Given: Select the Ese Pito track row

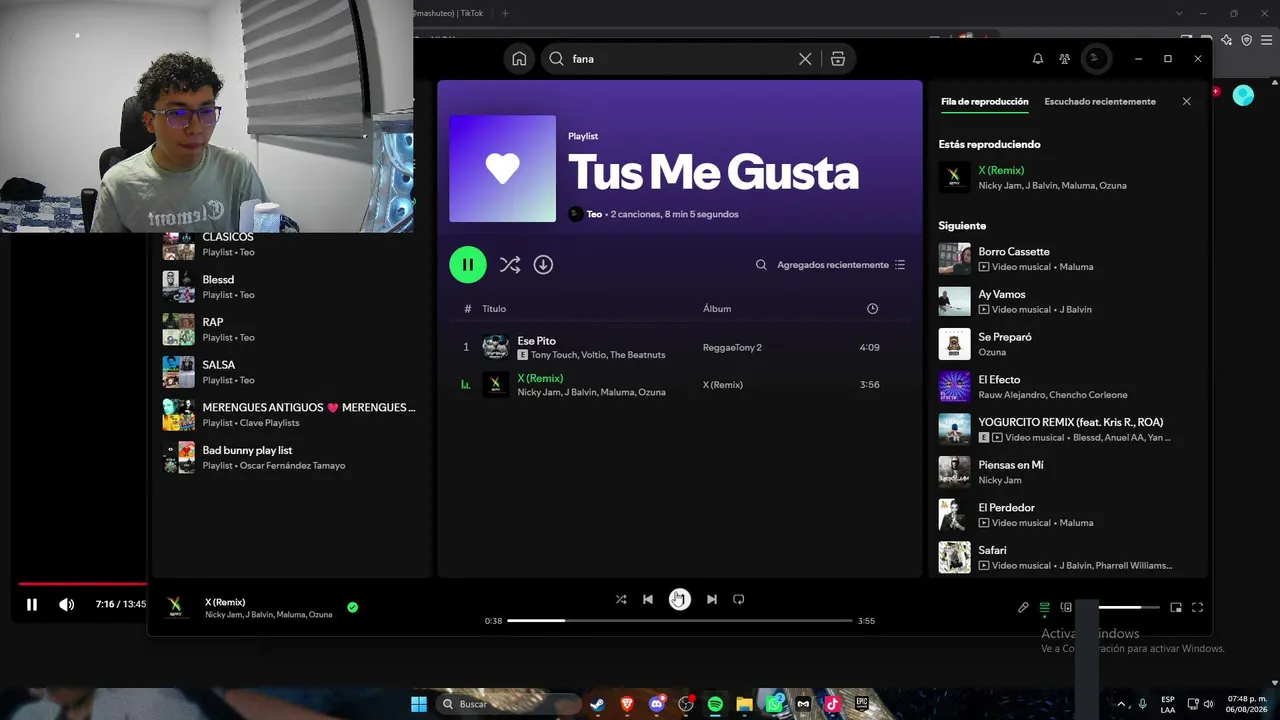Looking at the screenshot, I should coord(680,348).
